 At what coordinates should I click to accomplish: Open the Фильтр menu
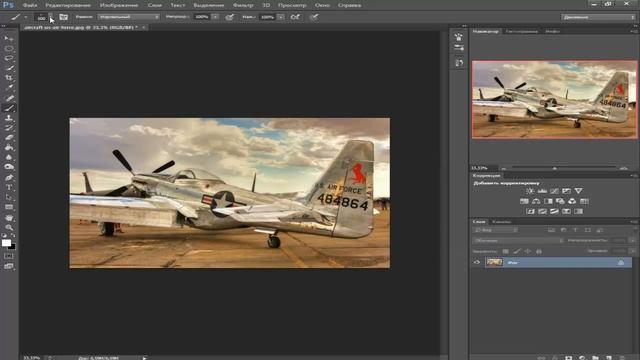pyautogui.click(x=243, y=5)
